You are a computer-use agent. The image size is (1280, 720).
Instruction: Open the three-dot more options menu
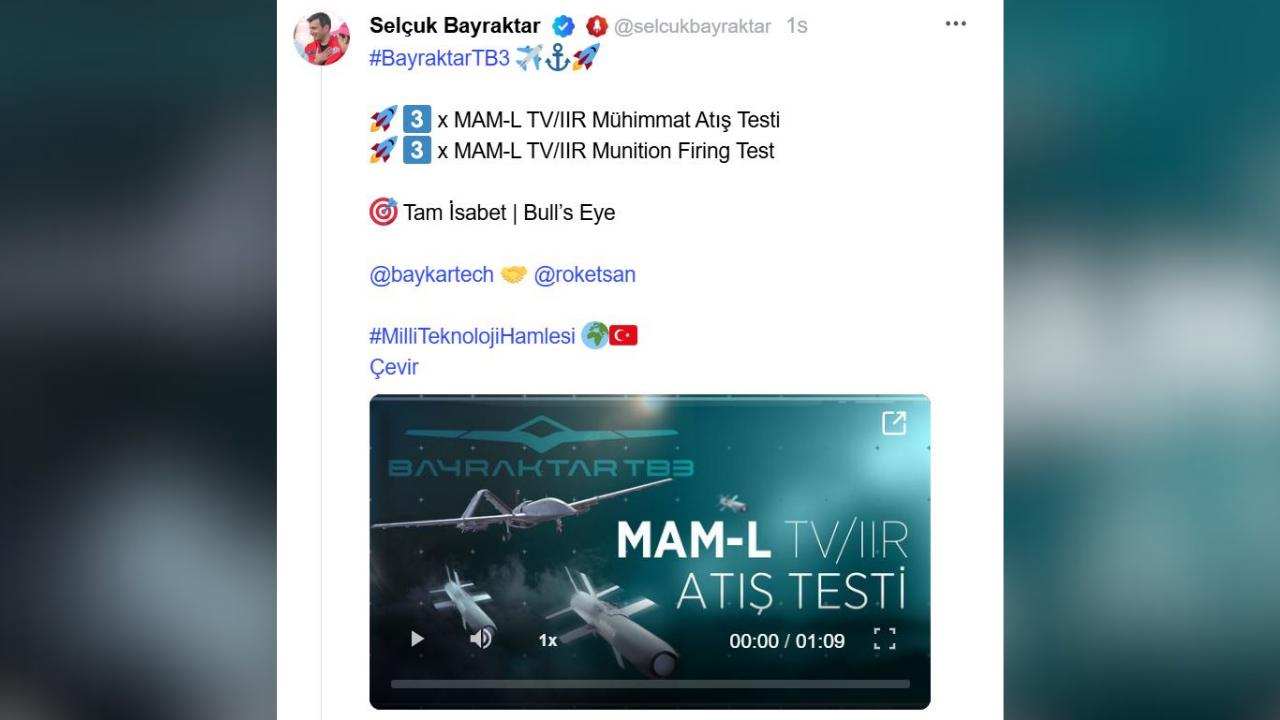click(x=956, y=24)
